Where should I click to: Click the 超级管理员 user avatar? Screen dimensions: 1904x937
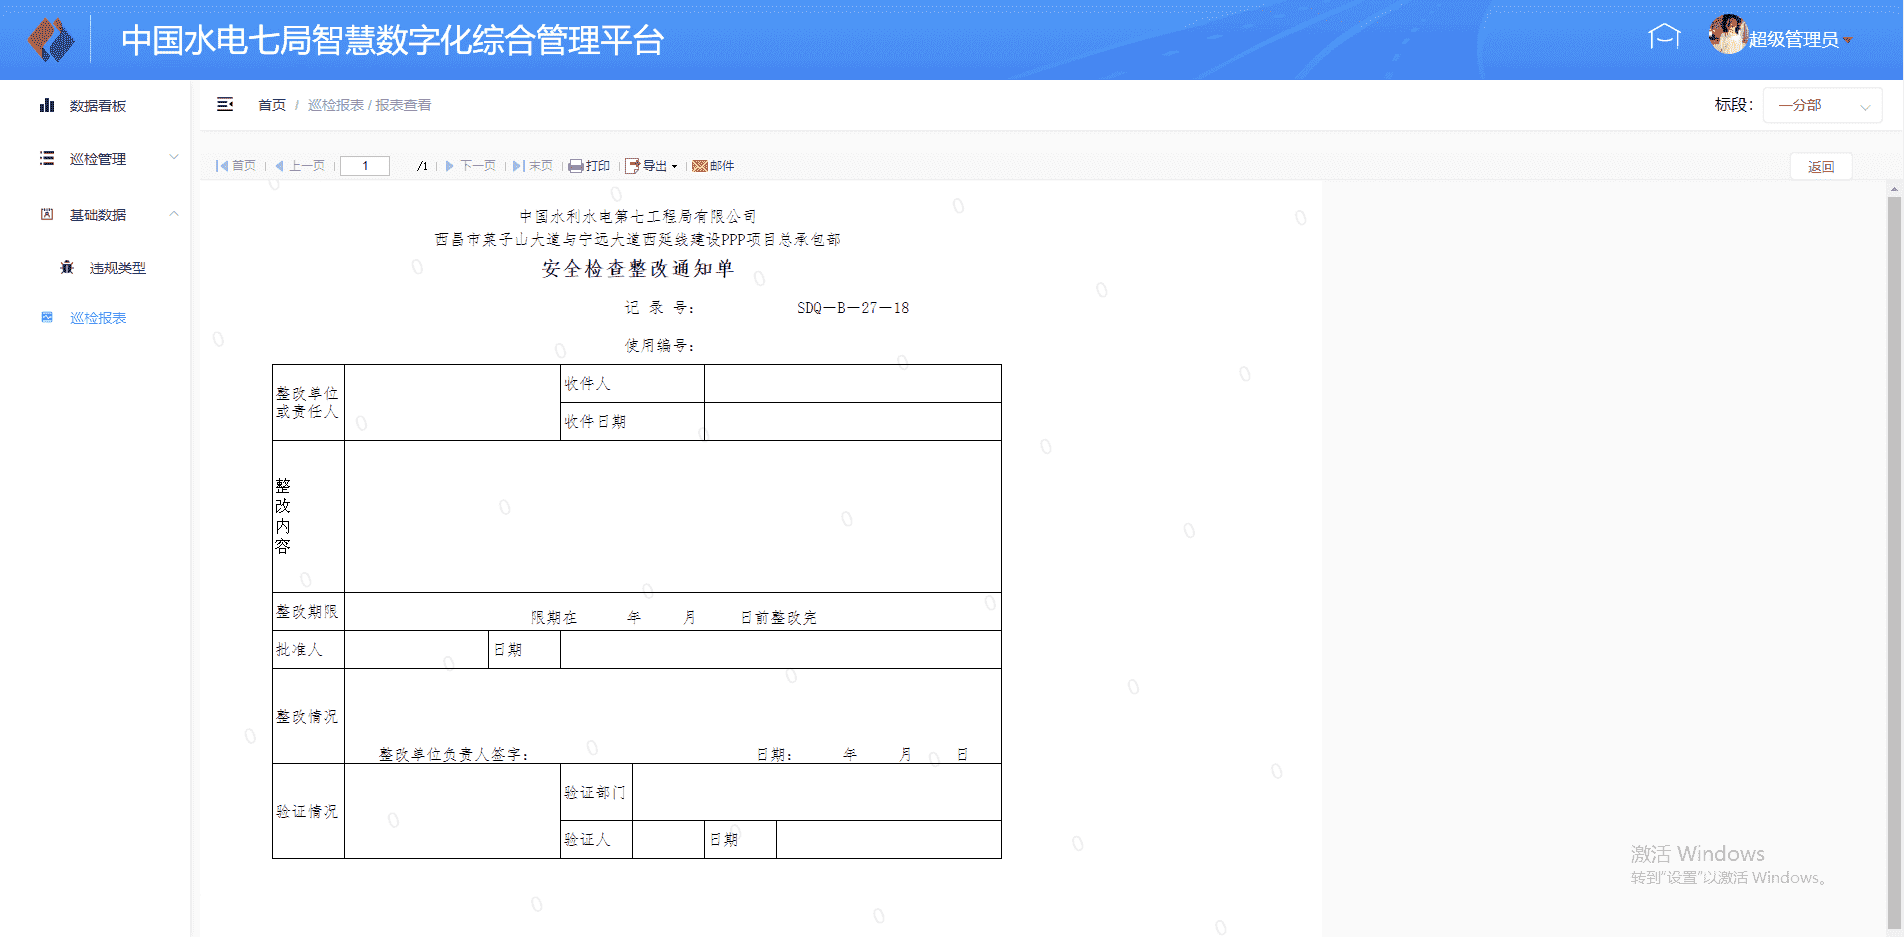click(x=1727, y=36)
